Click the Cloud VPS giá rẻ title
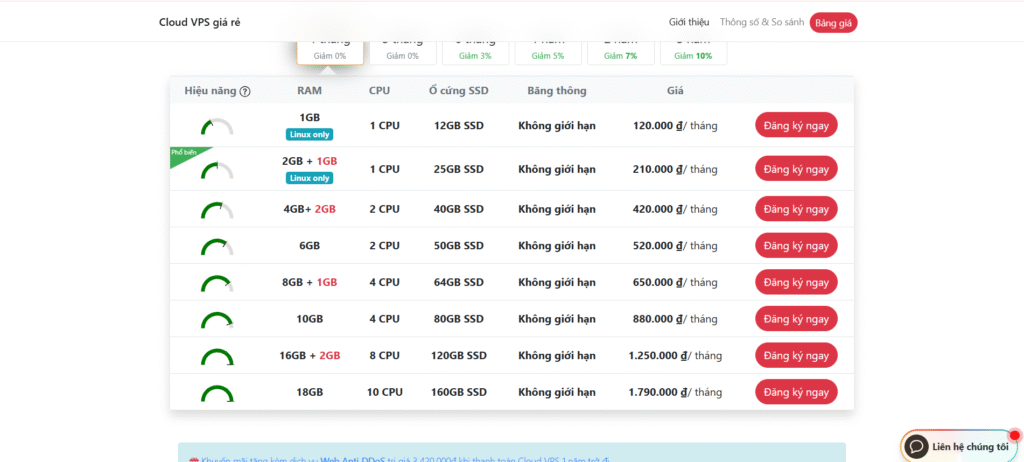Screen dimensions: 1024x462 pos(199,22)
